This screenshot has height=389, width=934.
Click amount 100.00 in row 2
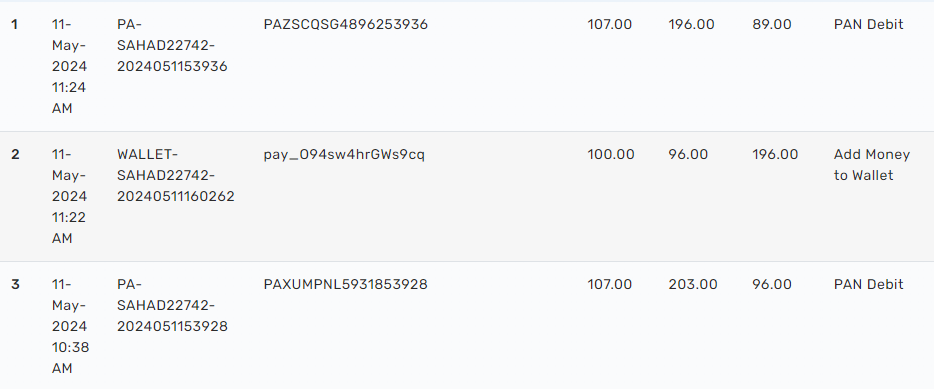tap(611, 154)
